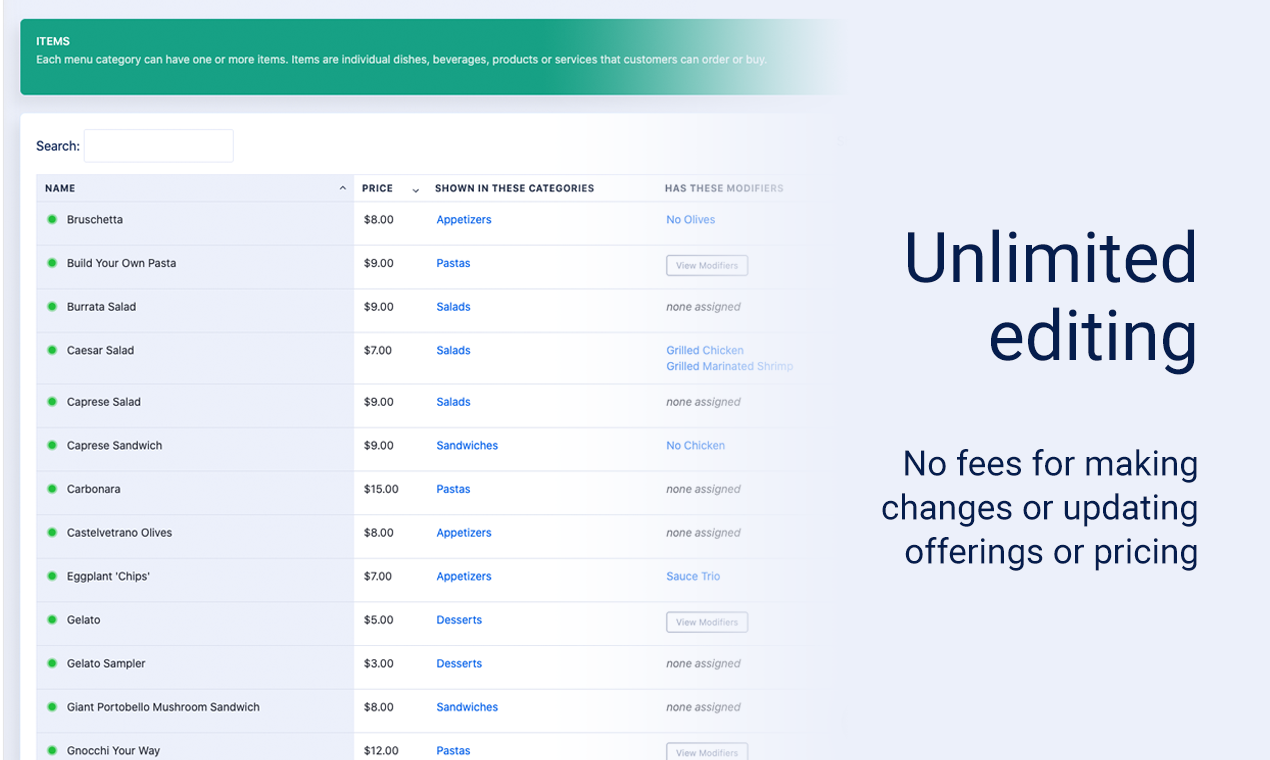The height and width of the screenshot is (760, 1270).
Task: Select the Bruschetta item name
Action: [x=95, y=220]
